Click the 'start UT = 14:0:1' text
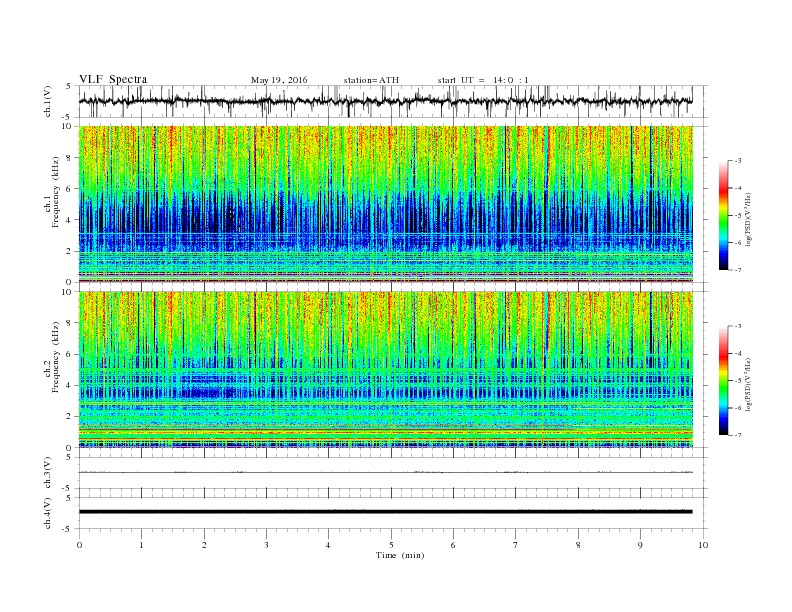This screenshot has height=612, width=792. (x=483, y=80)
